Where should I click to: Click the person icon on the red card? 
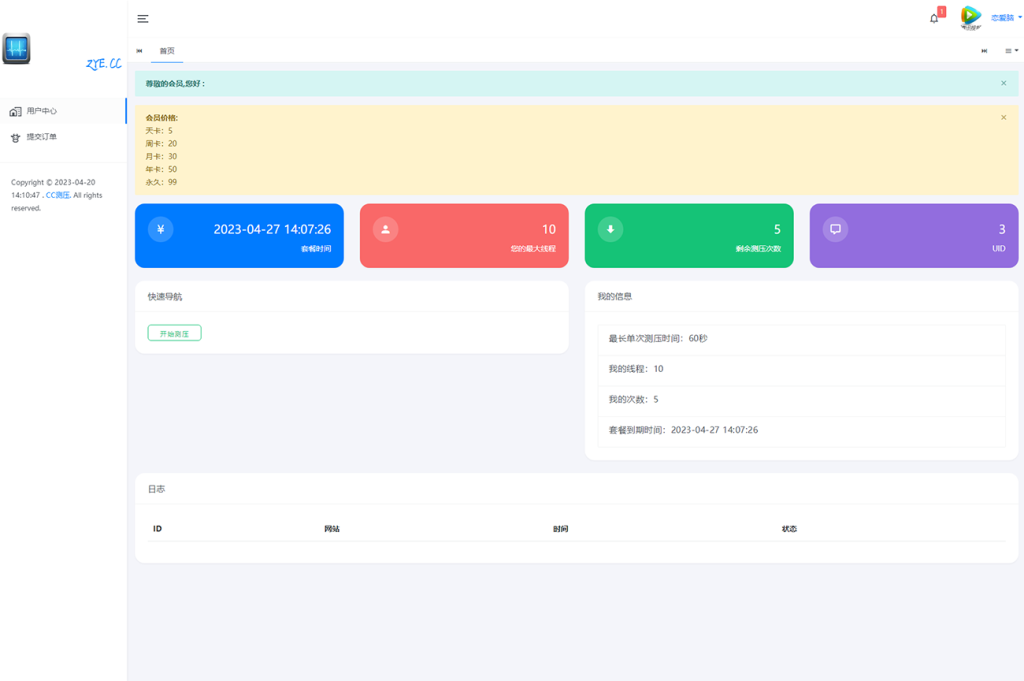(x=386, y=229)
